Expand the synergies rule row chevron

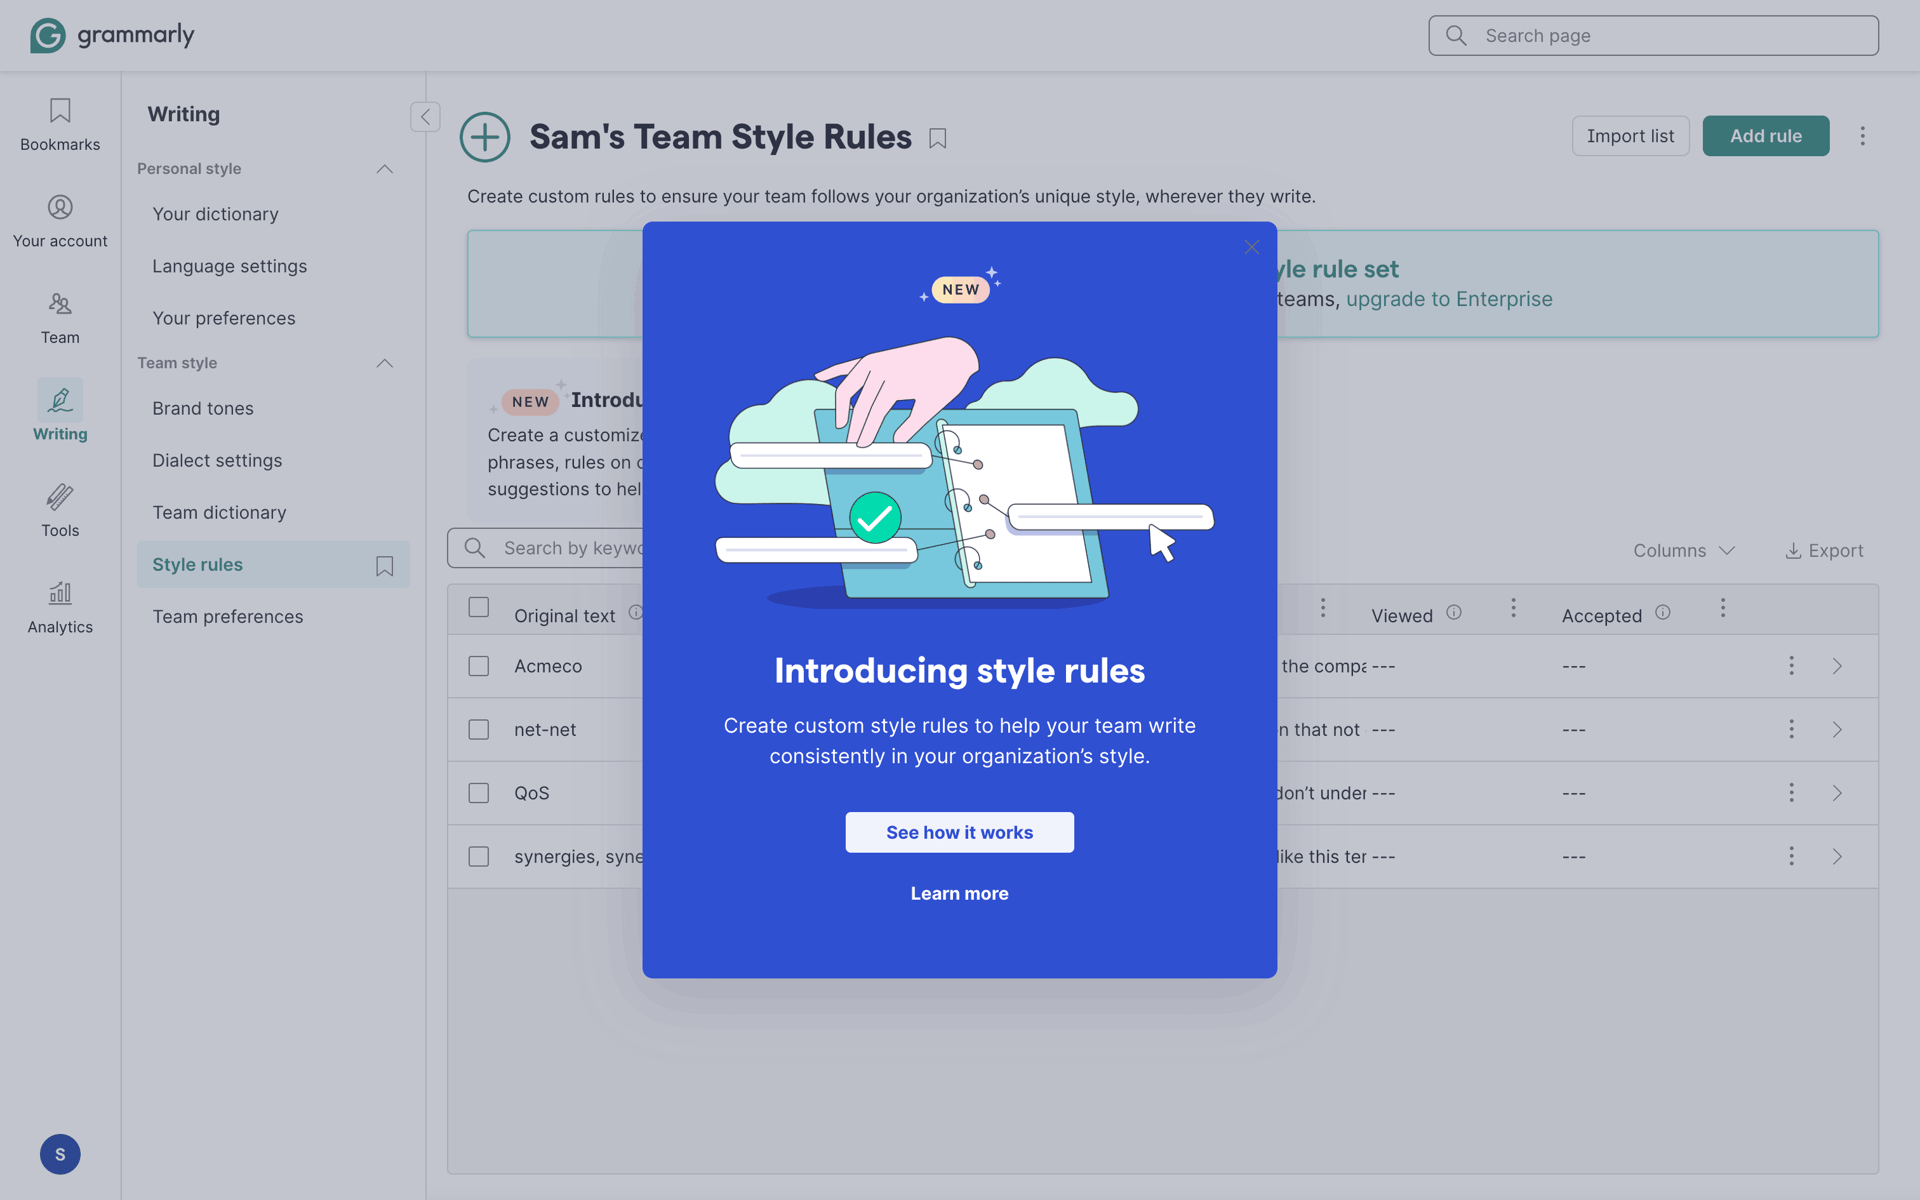click(1837, 856)
